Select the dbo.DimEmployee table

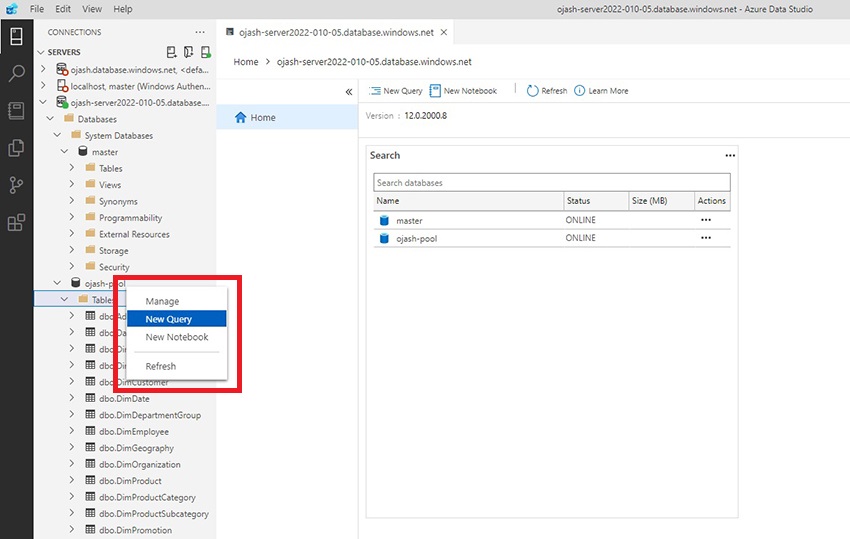pos(133,432)
